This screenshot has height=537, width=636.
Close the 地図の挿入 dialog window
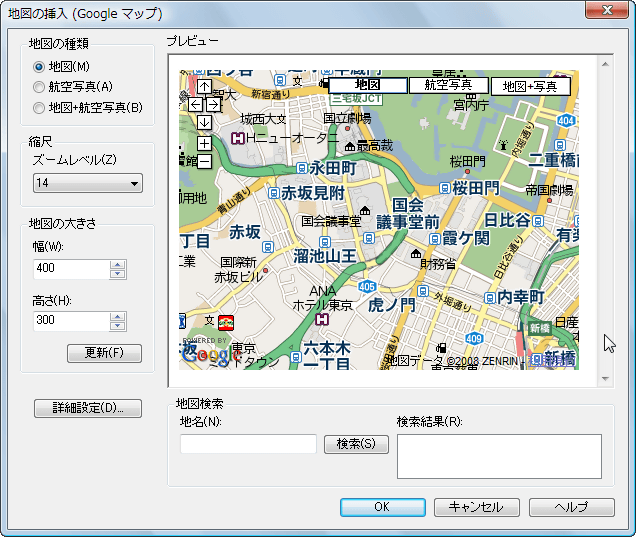click(606, 10)
